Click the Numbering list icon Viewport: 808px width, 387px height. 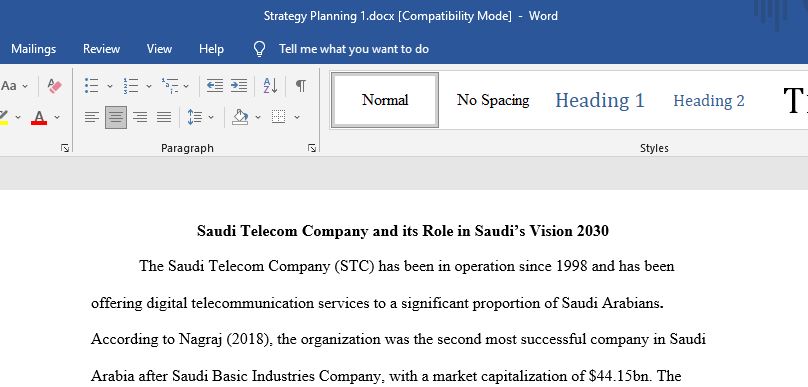(131, 86)
